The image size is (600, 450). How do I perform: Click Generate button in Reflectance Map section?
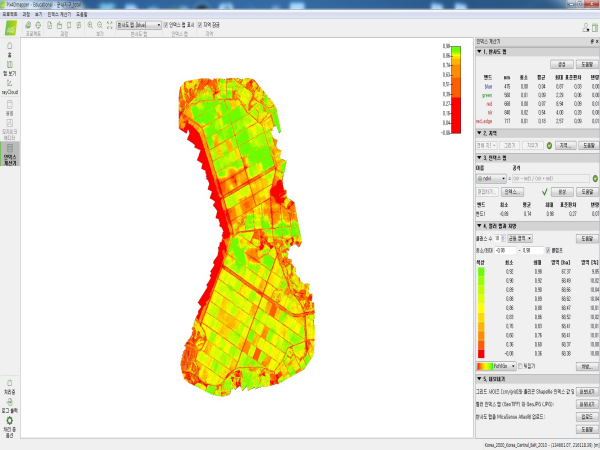562,64
